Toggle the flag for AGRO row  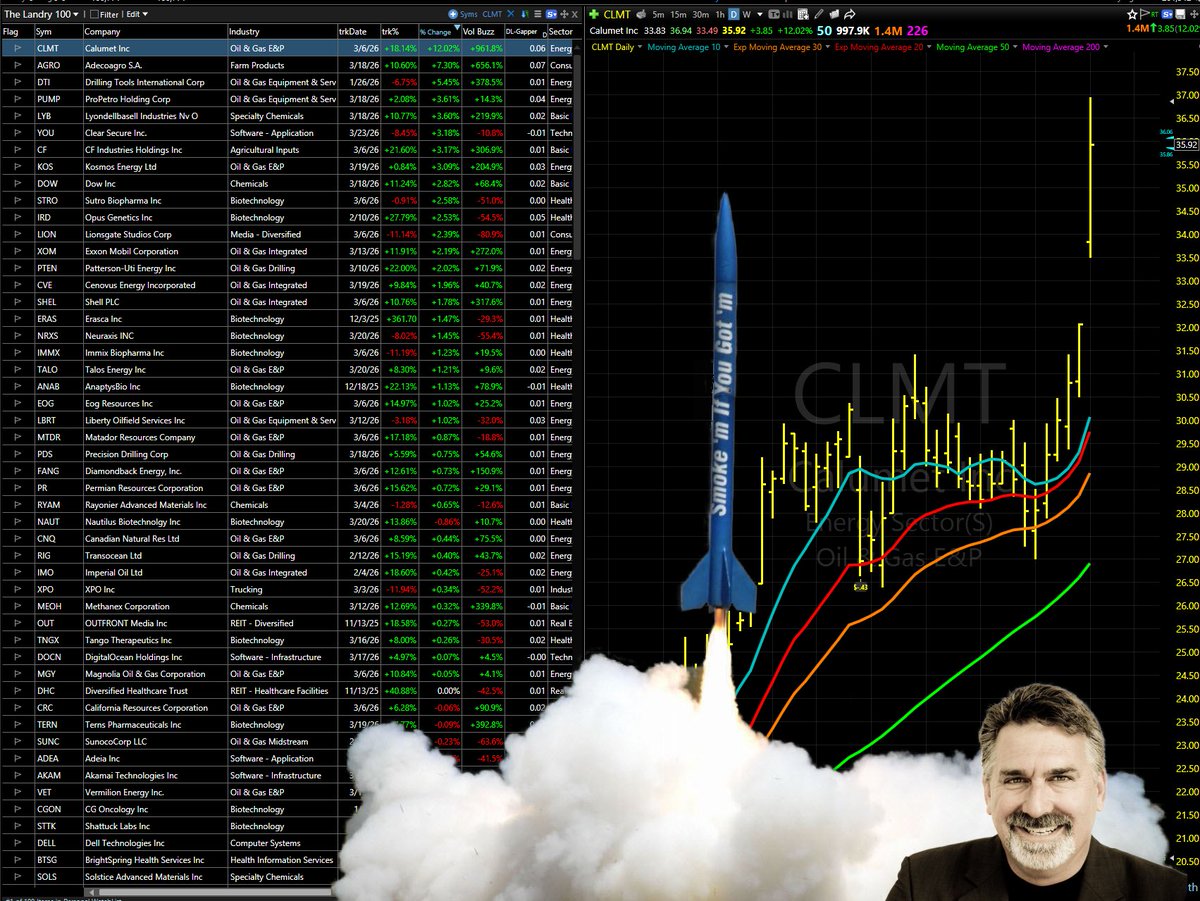[x=17, y=65]
